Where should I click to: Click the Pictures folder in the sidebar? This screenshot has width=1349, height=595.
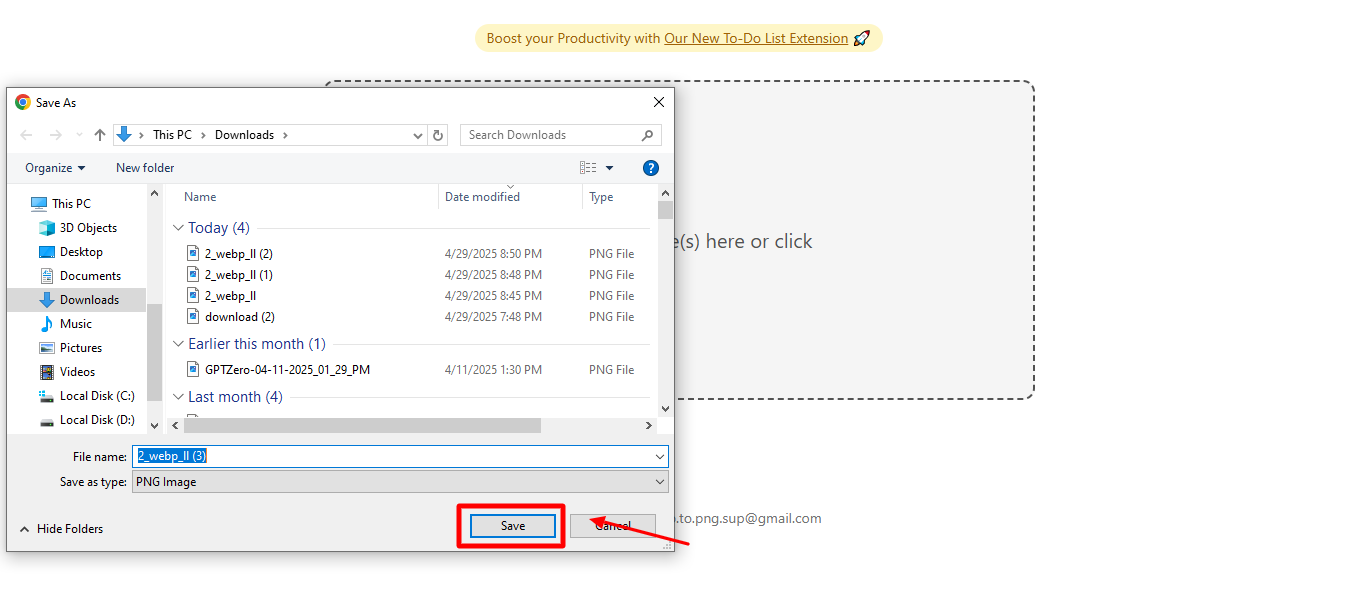81,347
